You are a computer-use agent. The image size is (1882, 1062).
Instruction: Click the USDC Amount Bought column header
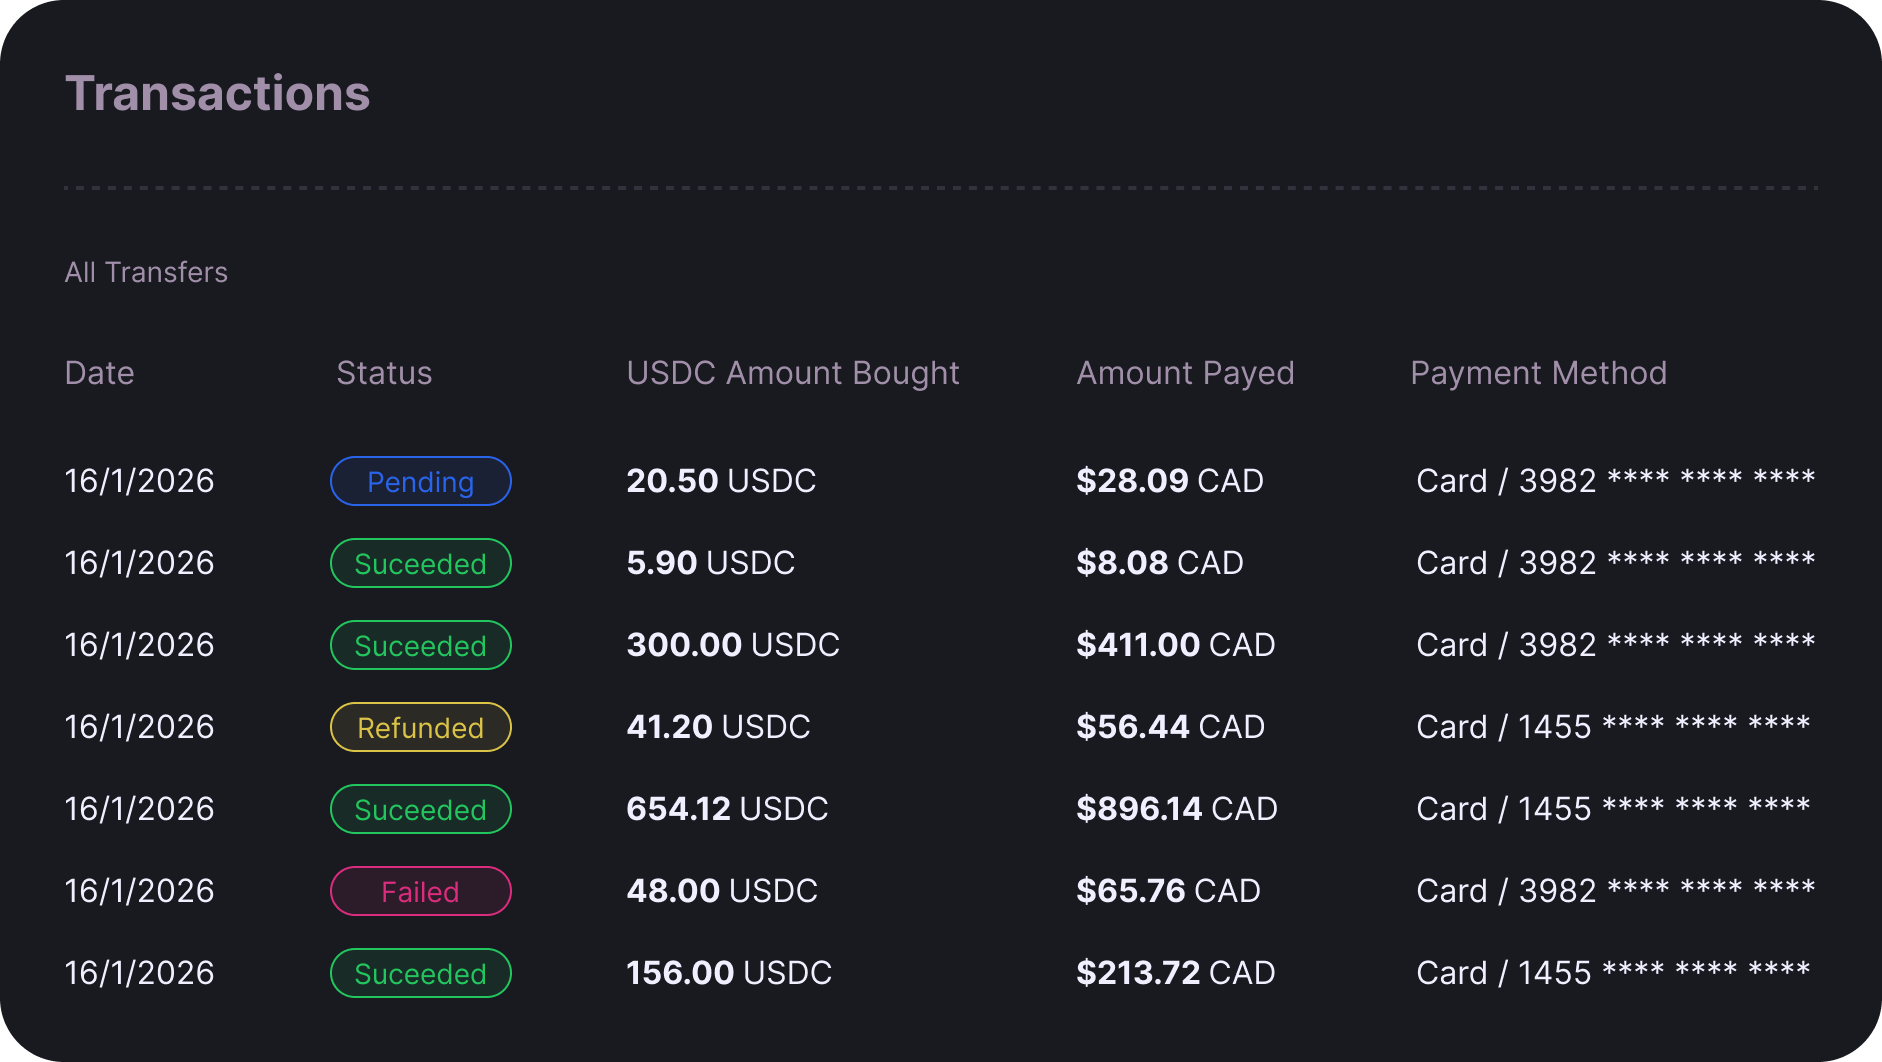pyautogui.click(x=792, y=373)
